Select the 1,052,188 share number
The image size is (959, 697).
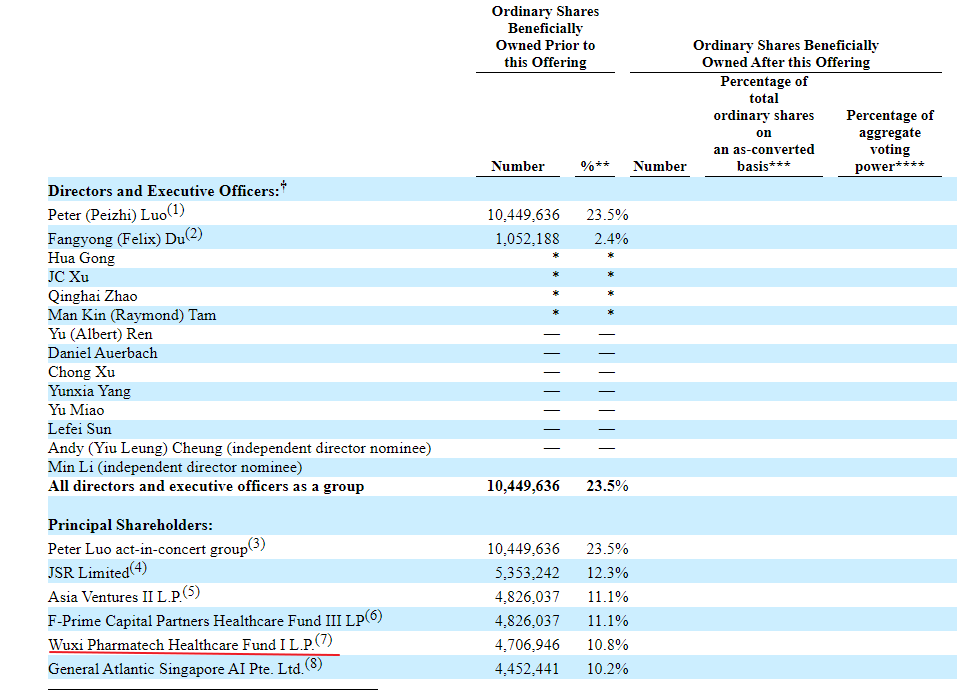[527, 239]
